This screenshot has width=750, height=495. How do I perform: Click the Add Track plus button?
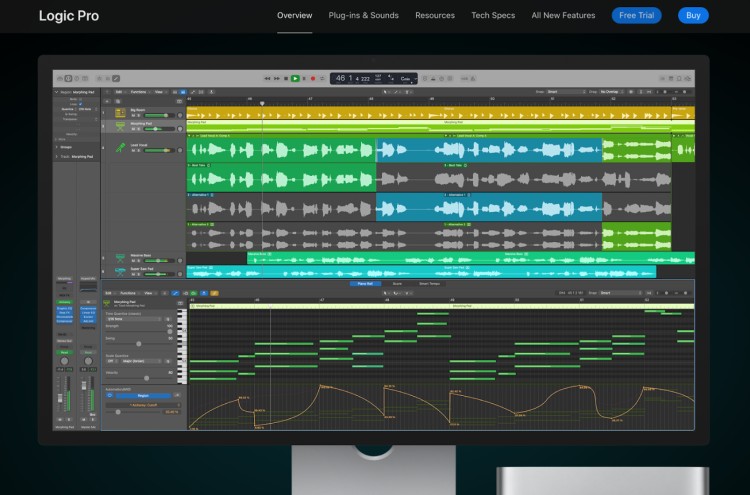pyautogui.click(x=107, y=101)
